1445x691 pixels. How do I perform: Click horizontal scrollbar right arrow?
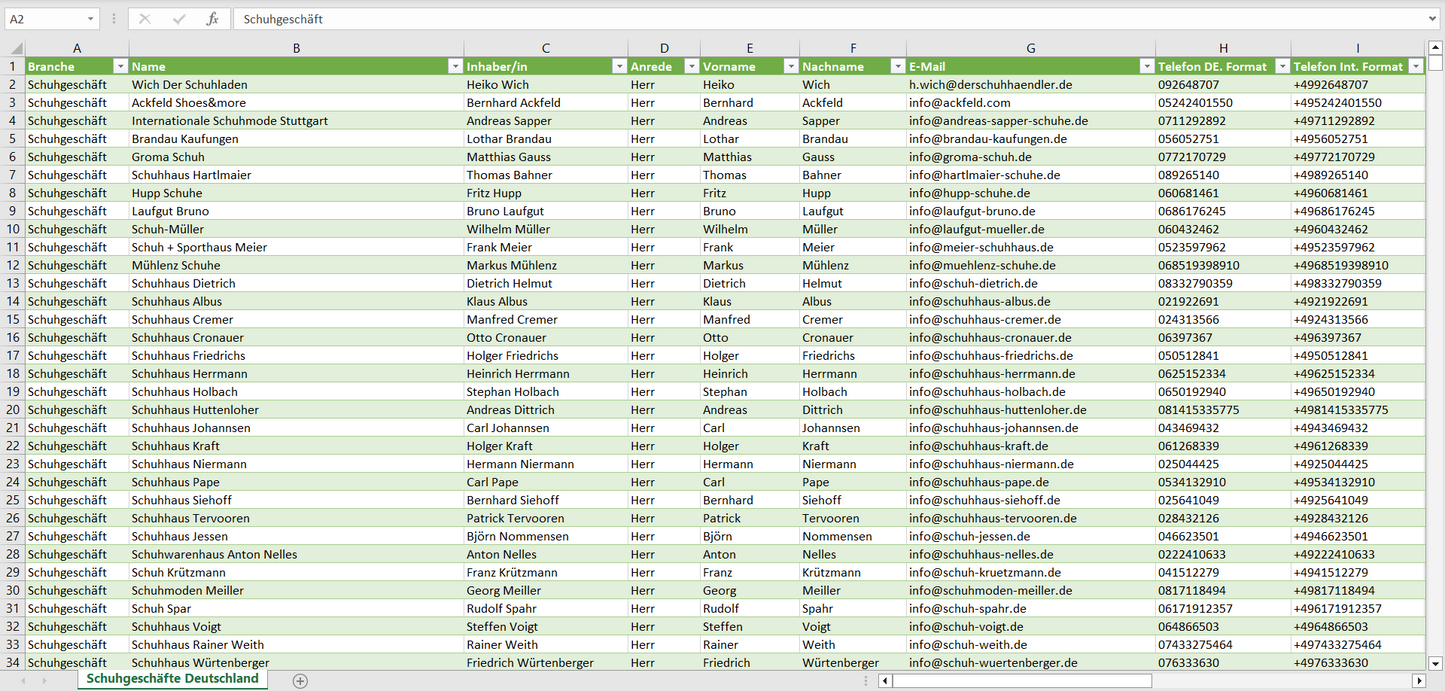pos(1418,680)
